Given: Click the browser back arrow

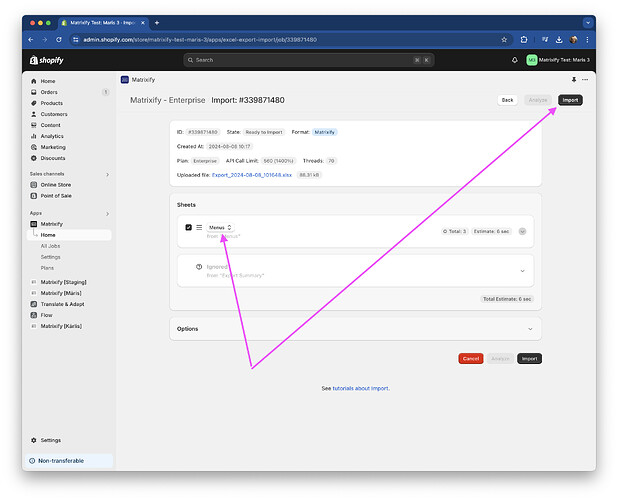Looking at the screenshot, I should point(31,40).
